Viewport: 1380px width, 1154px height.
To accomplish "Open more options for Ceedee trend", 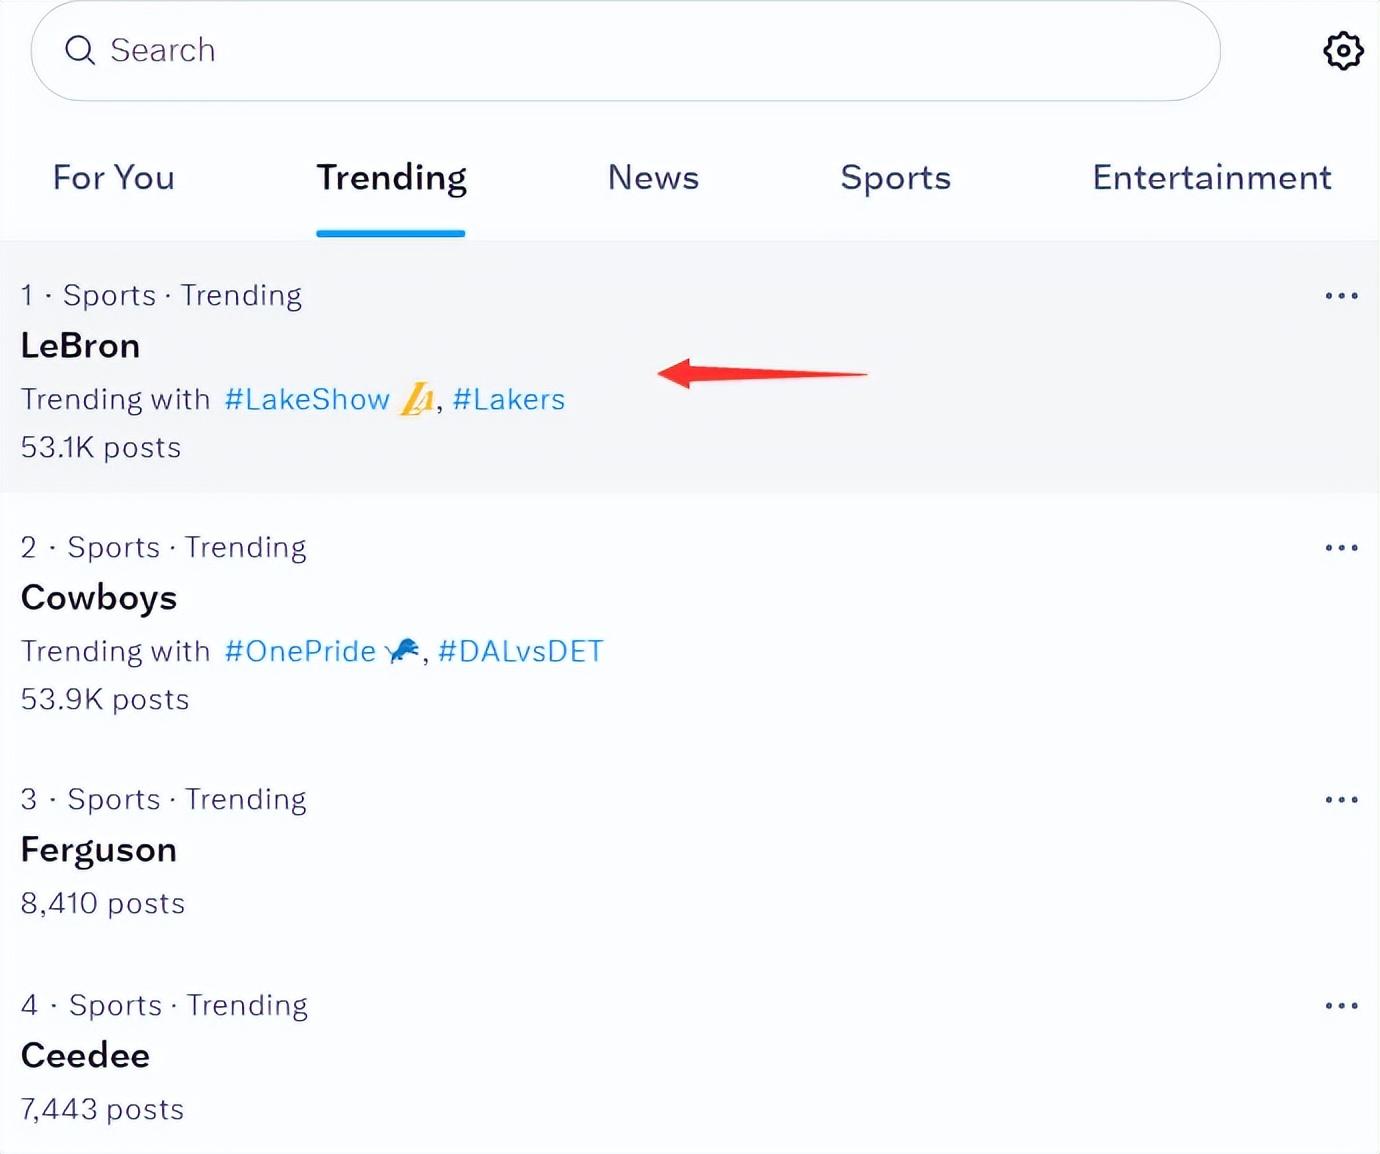I will 1341,1006.
